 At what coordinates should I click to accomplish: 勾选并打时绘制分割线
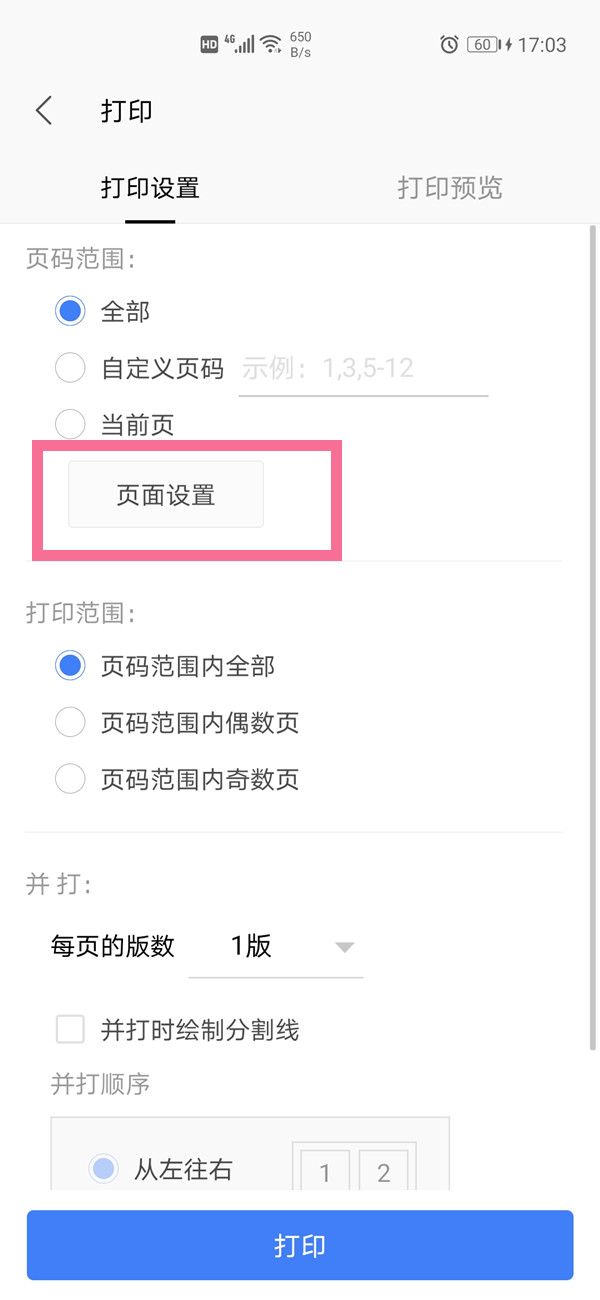70,1030
